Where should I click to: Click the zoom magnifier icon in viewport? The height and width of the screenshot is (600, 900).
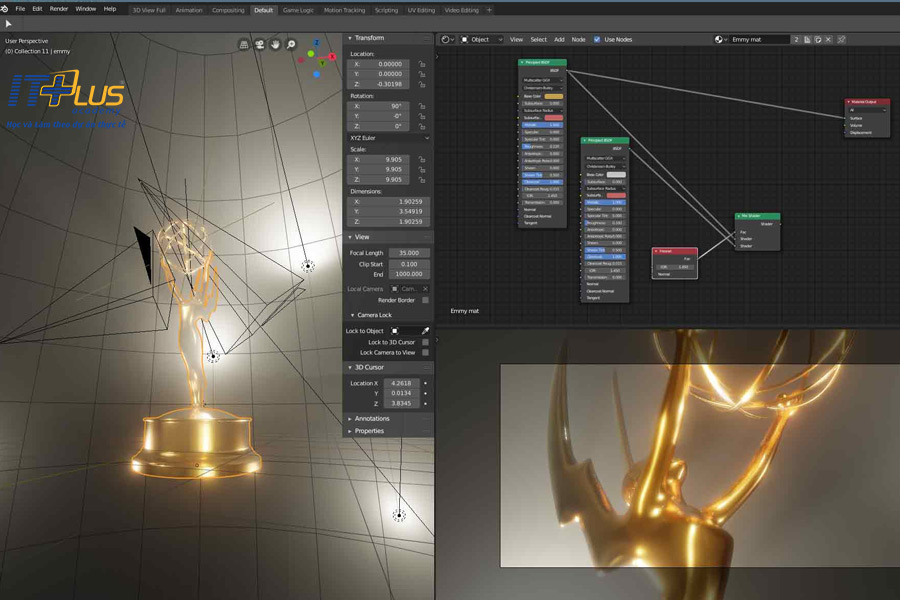(291, 44)
